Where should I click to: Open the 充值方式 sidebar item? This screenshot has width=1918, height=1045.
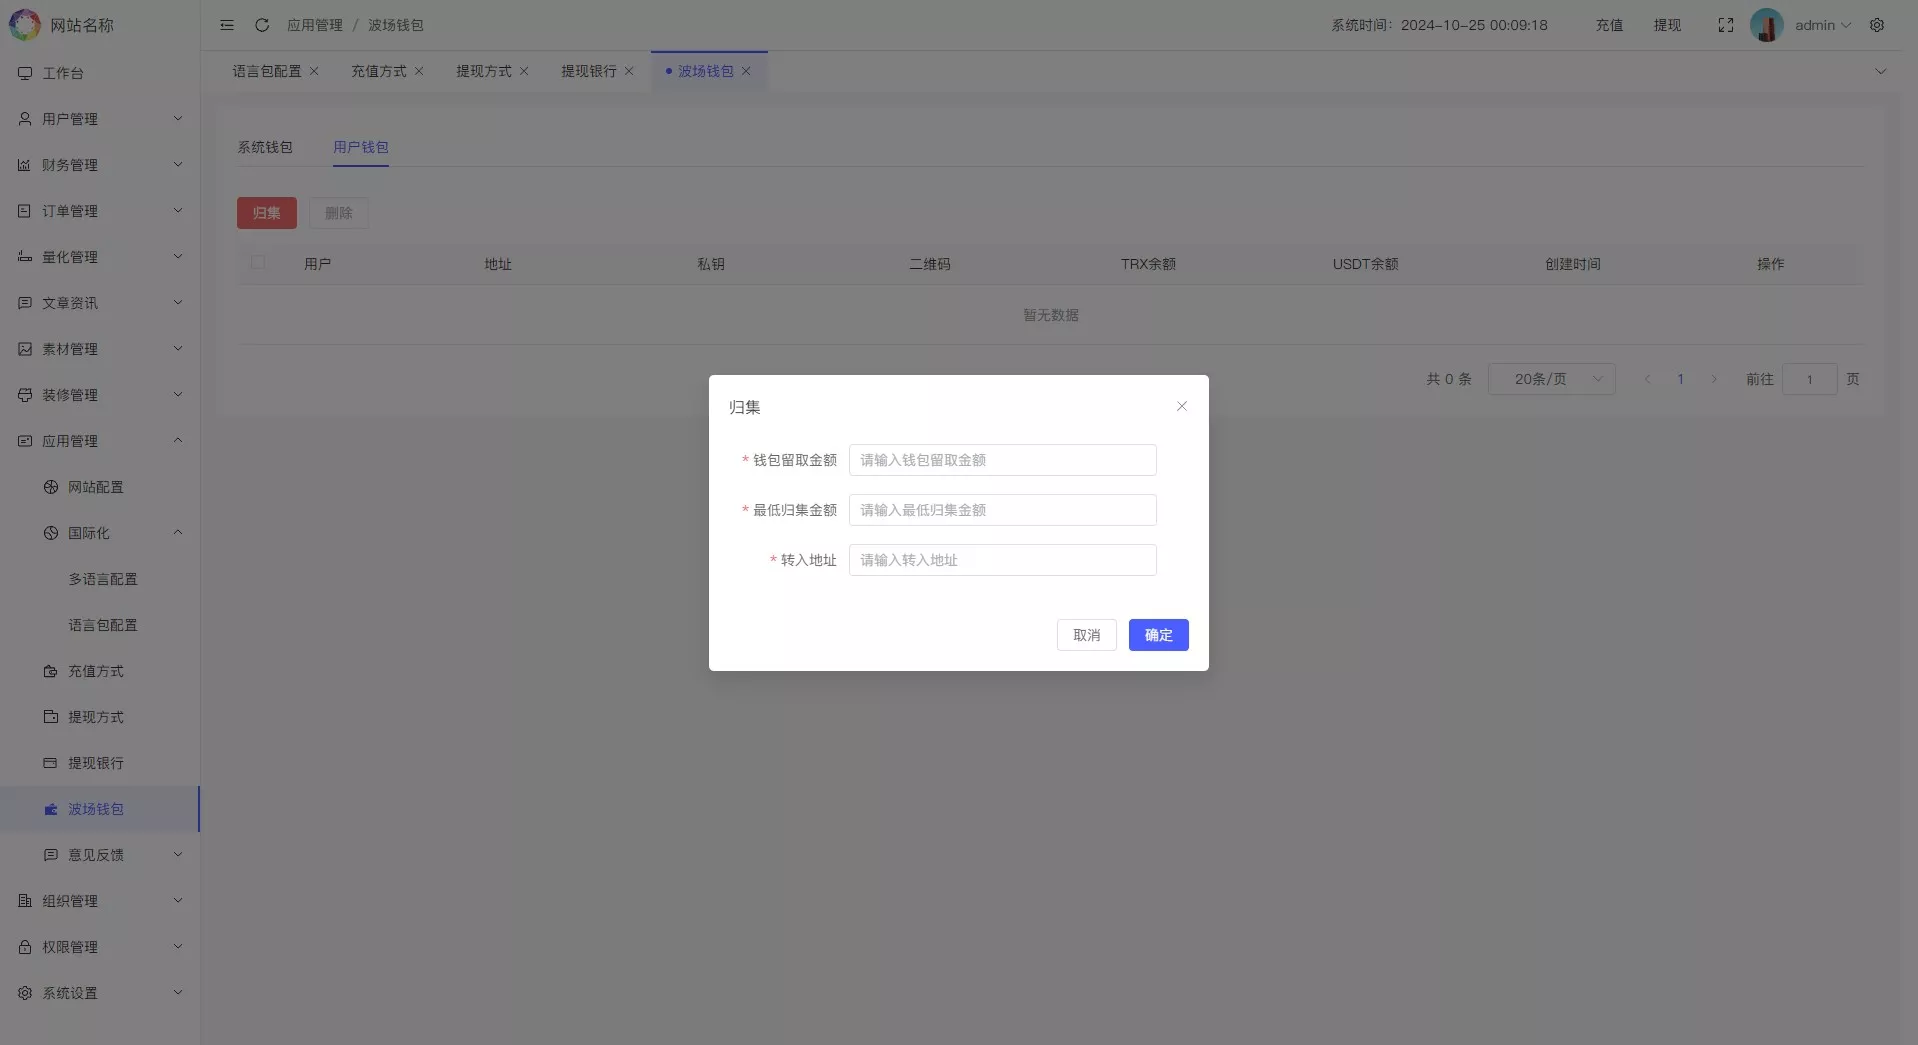(x=95, y=671)
